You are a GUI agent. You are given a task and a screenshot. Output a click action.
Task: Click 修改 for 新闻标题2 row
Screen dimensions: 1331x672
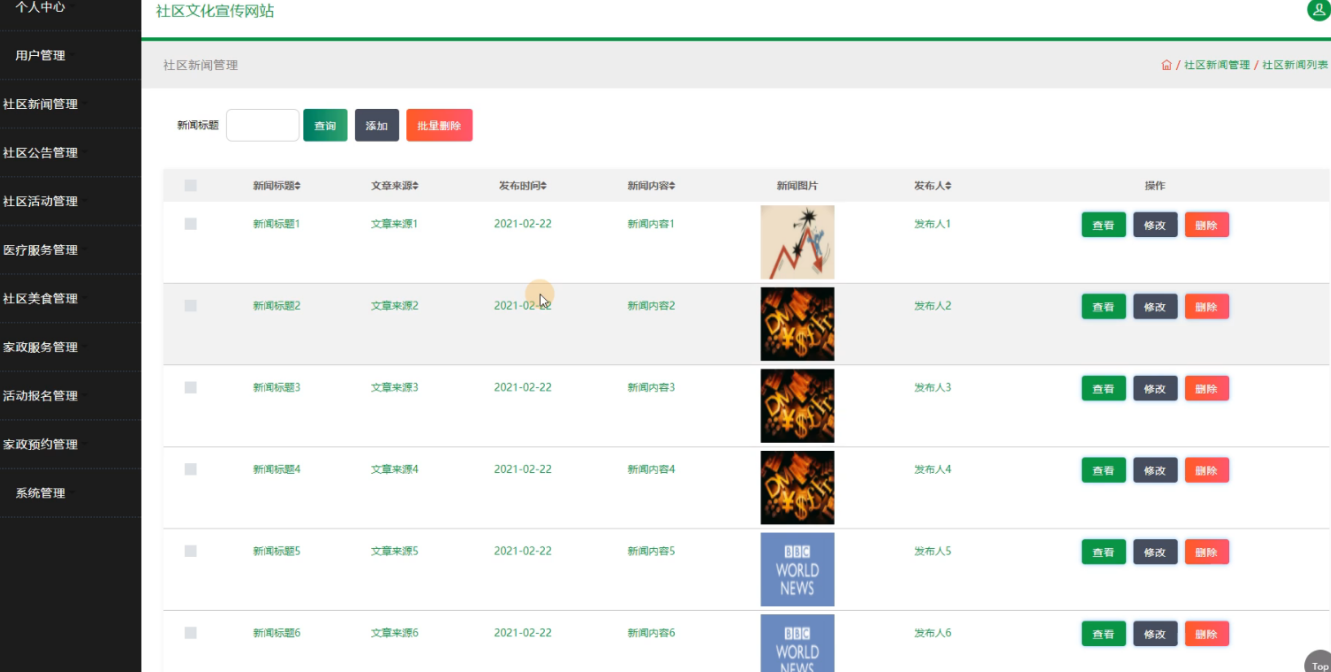point(1155,307)
